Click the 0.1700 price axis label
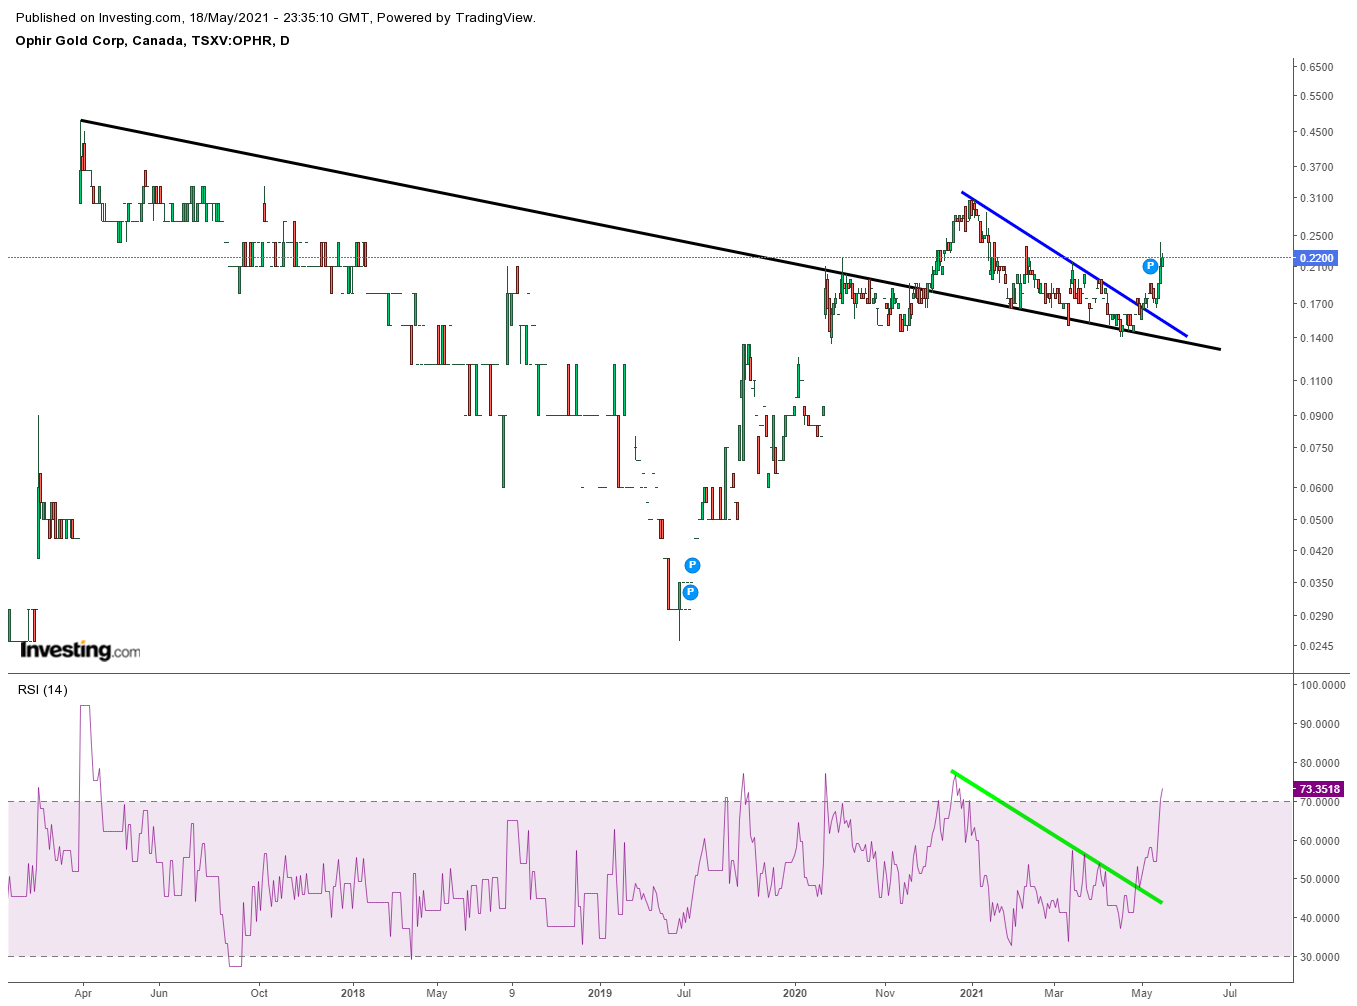 pyautogui.click(x=1317, y=304)
